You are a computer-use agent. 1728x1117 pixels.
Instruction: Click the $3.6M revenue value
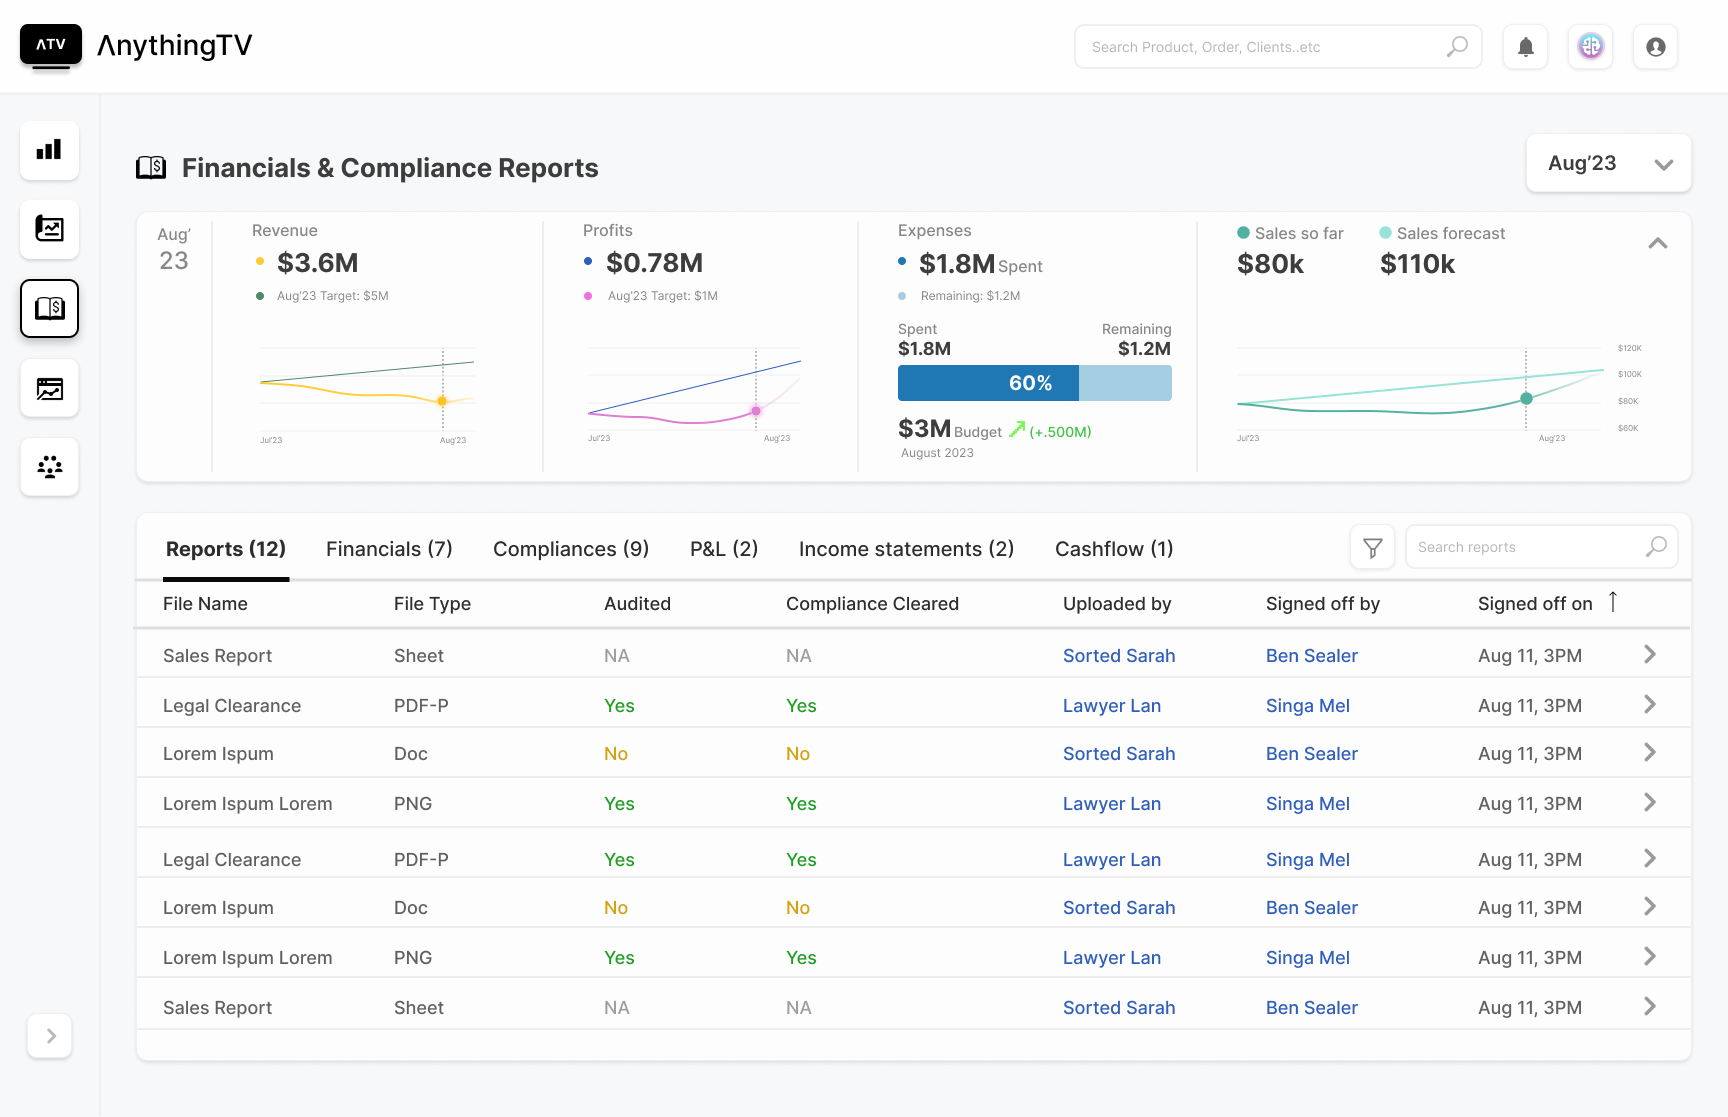click(318, 263)
